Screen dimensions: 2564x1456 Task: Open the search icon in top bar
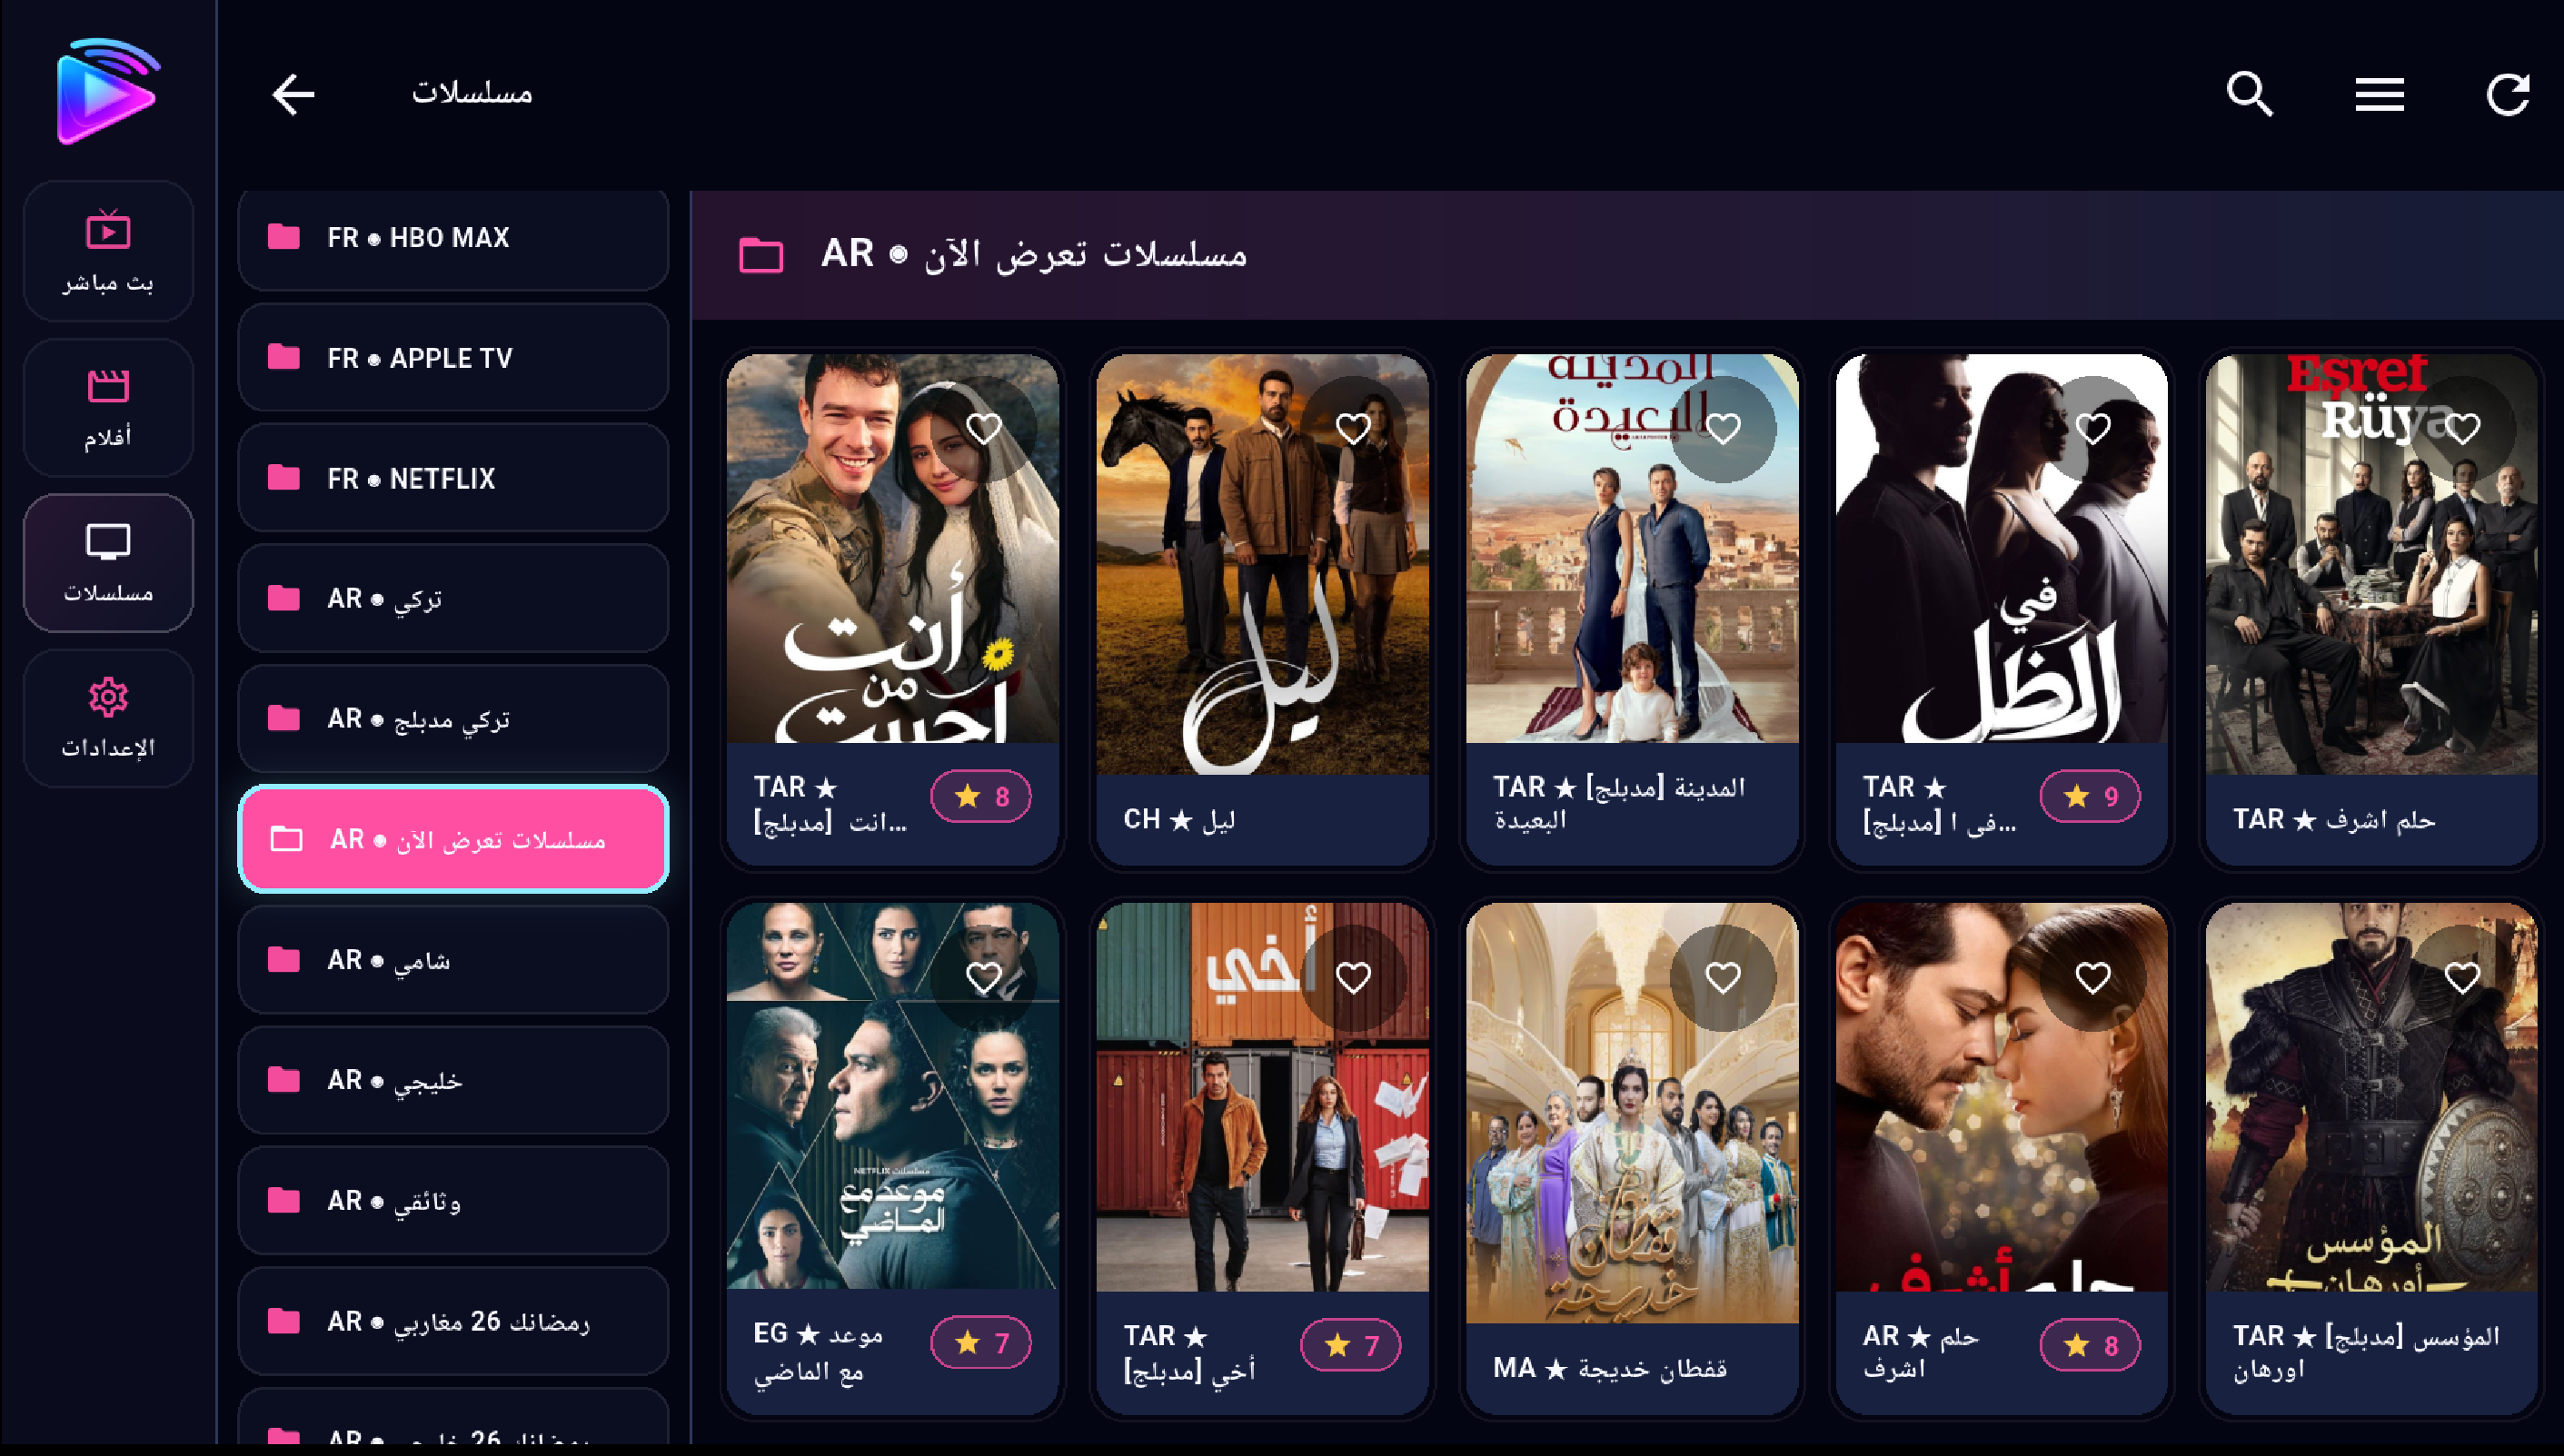(x=2250, y=95)
